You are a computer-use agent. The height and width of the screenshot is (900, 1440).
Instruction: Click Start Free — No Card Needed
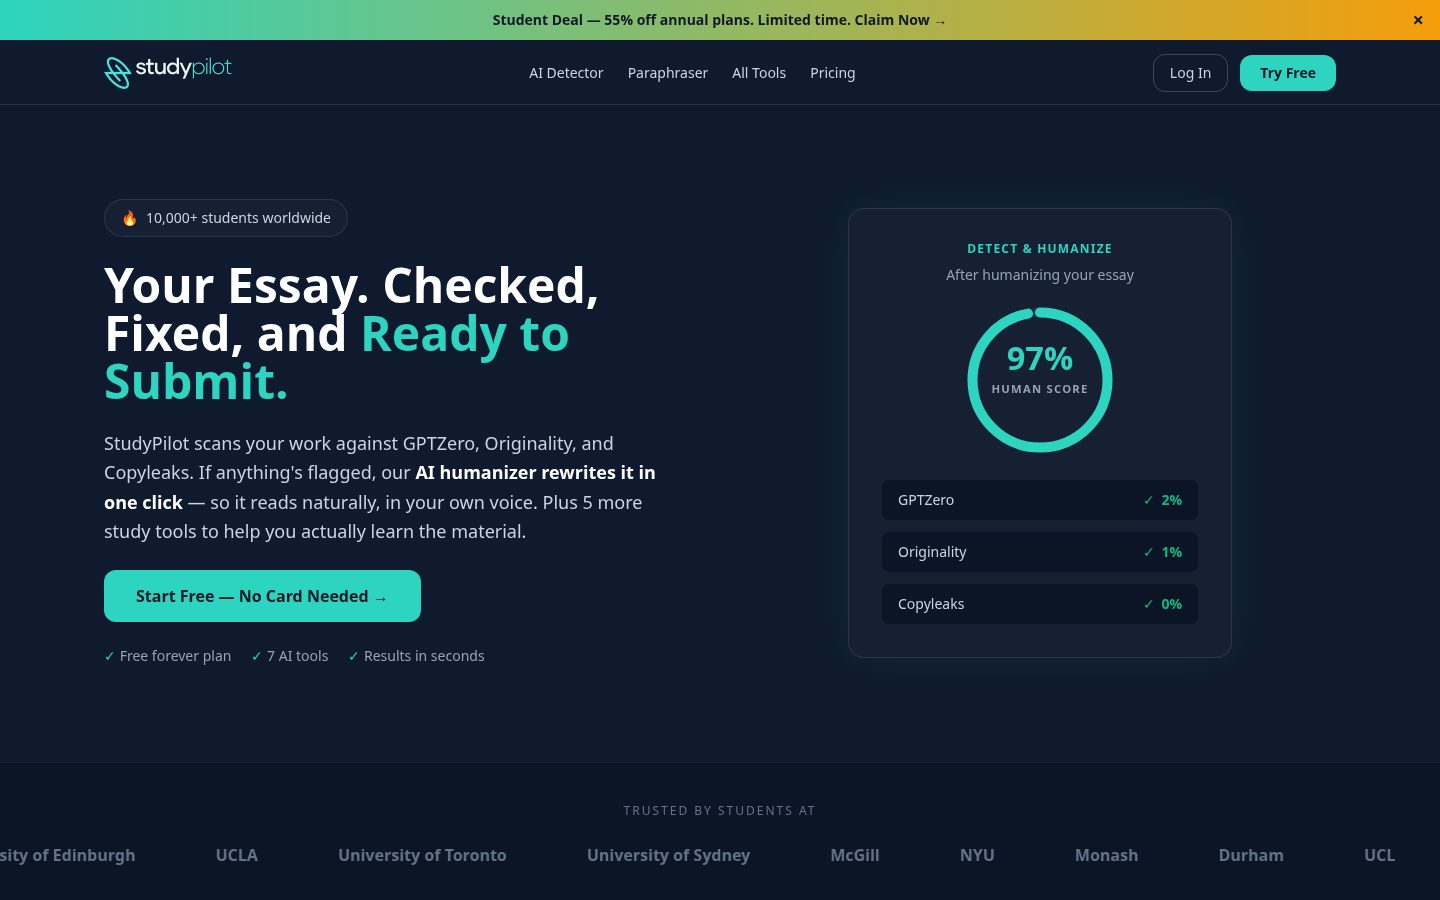(262, 596)
